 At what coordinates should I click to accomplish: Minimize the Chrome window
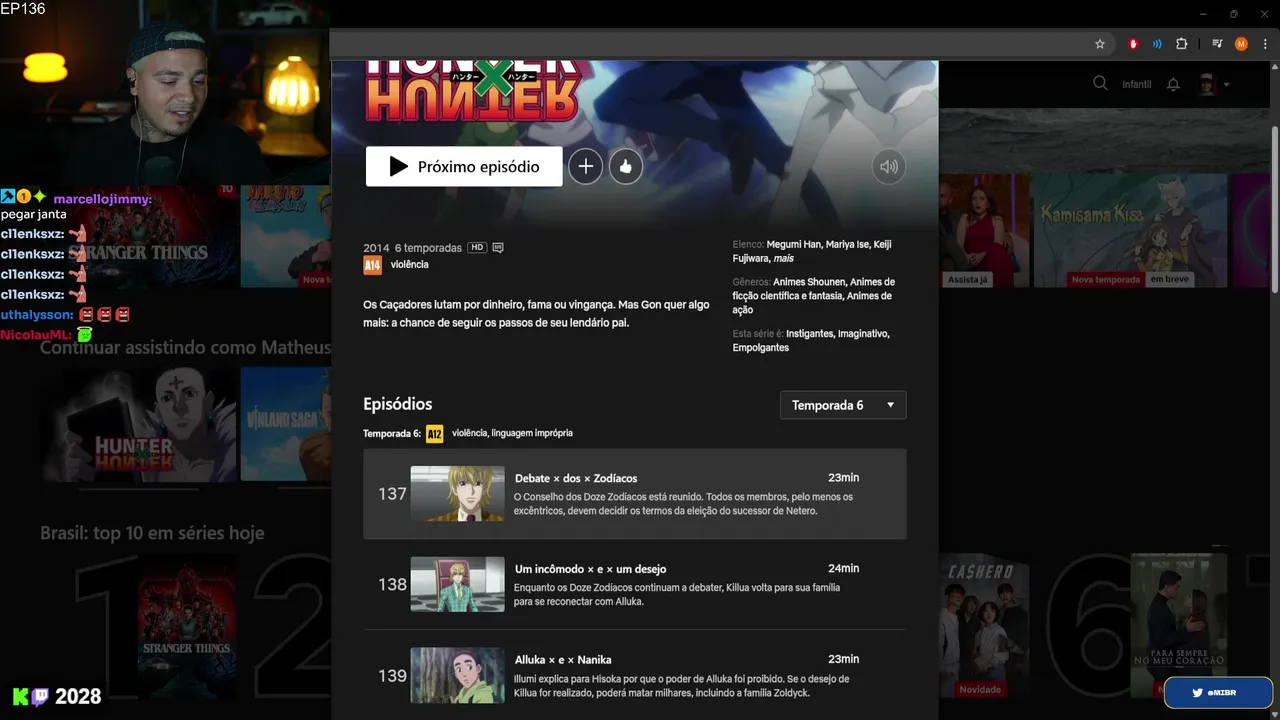click(1205, 14)
